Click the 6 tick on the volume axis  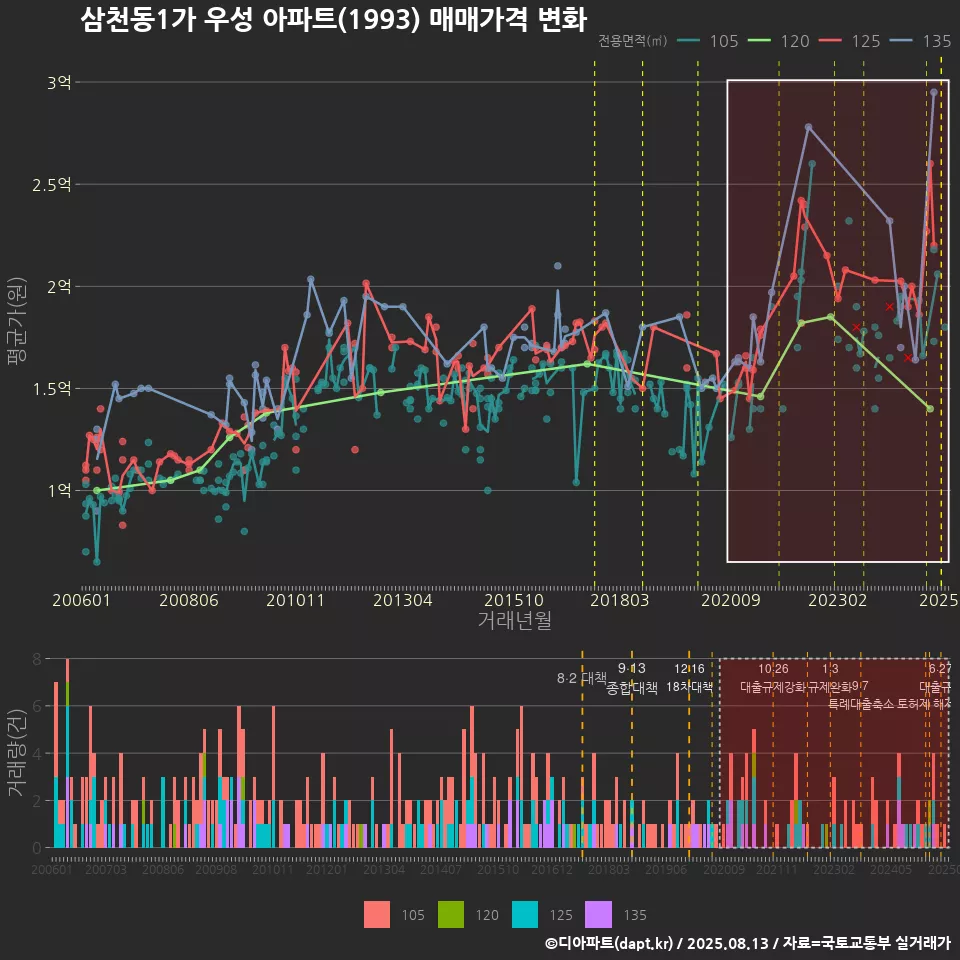37,707
